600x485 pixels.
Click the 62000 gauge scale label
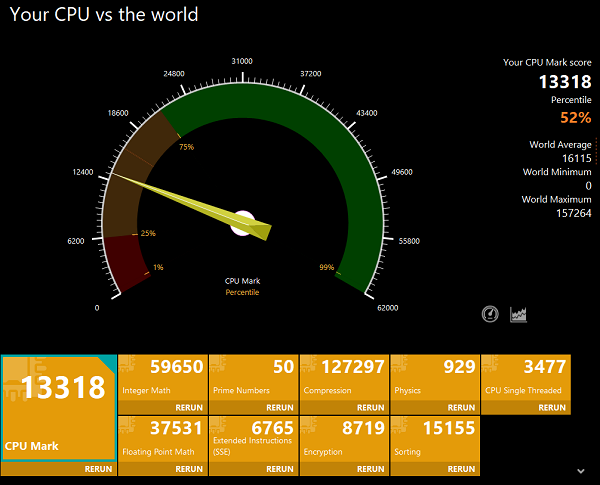point(388,308)
